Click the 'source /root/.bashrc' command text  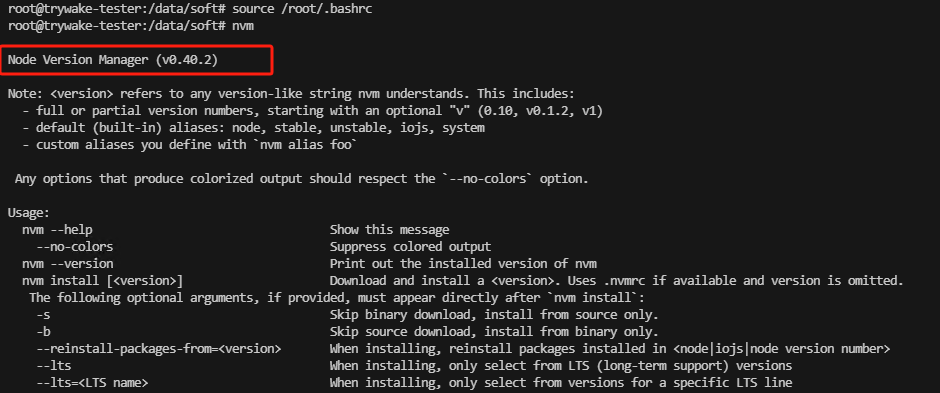pos(302,10)
